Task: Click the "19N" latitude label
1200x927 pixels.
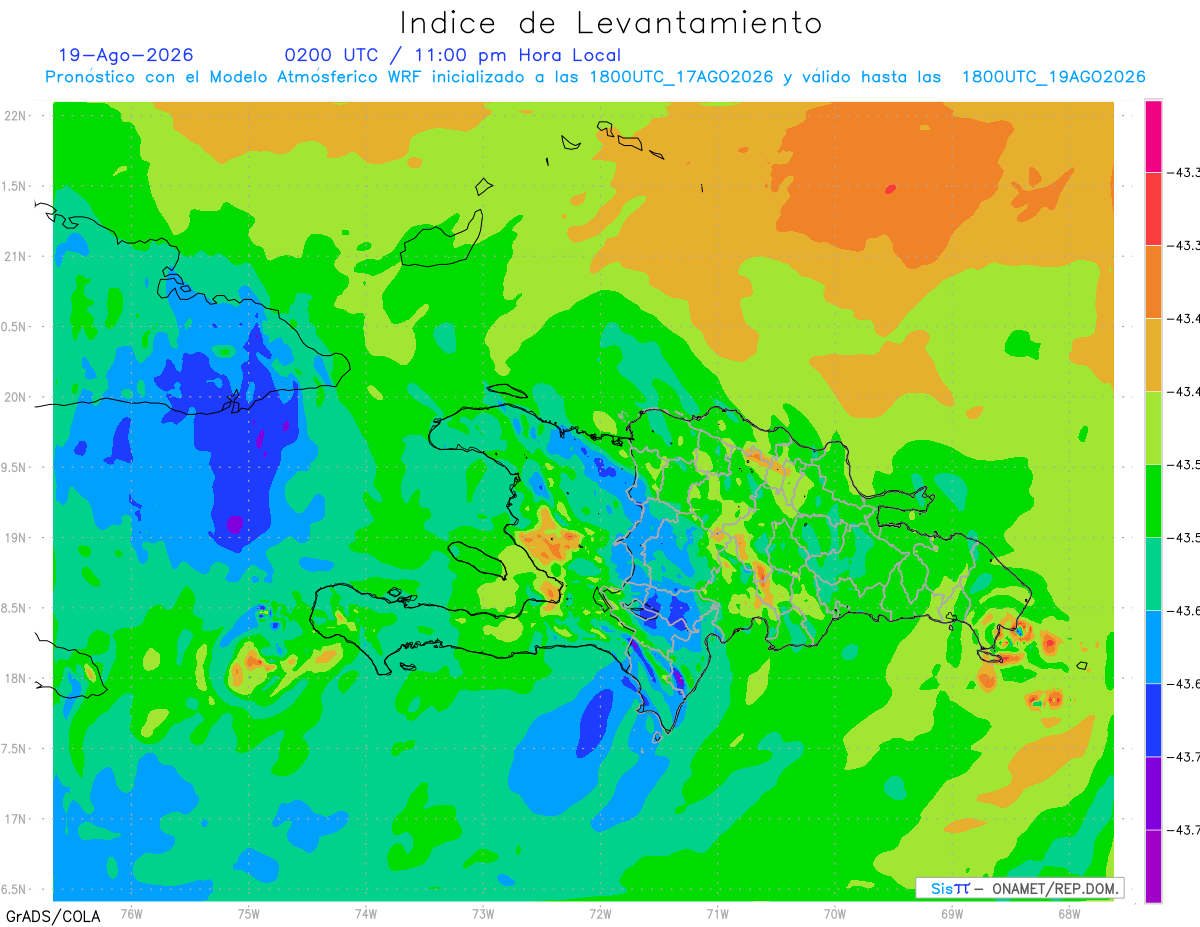Action: (x=17, y=538)
